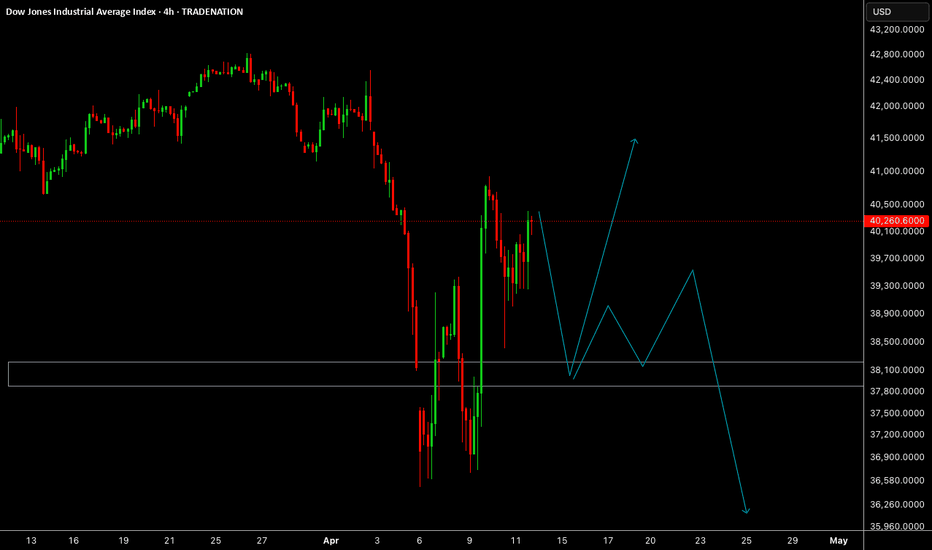
Task: Click the May month label on time axis
Action: tap(839, 540)
